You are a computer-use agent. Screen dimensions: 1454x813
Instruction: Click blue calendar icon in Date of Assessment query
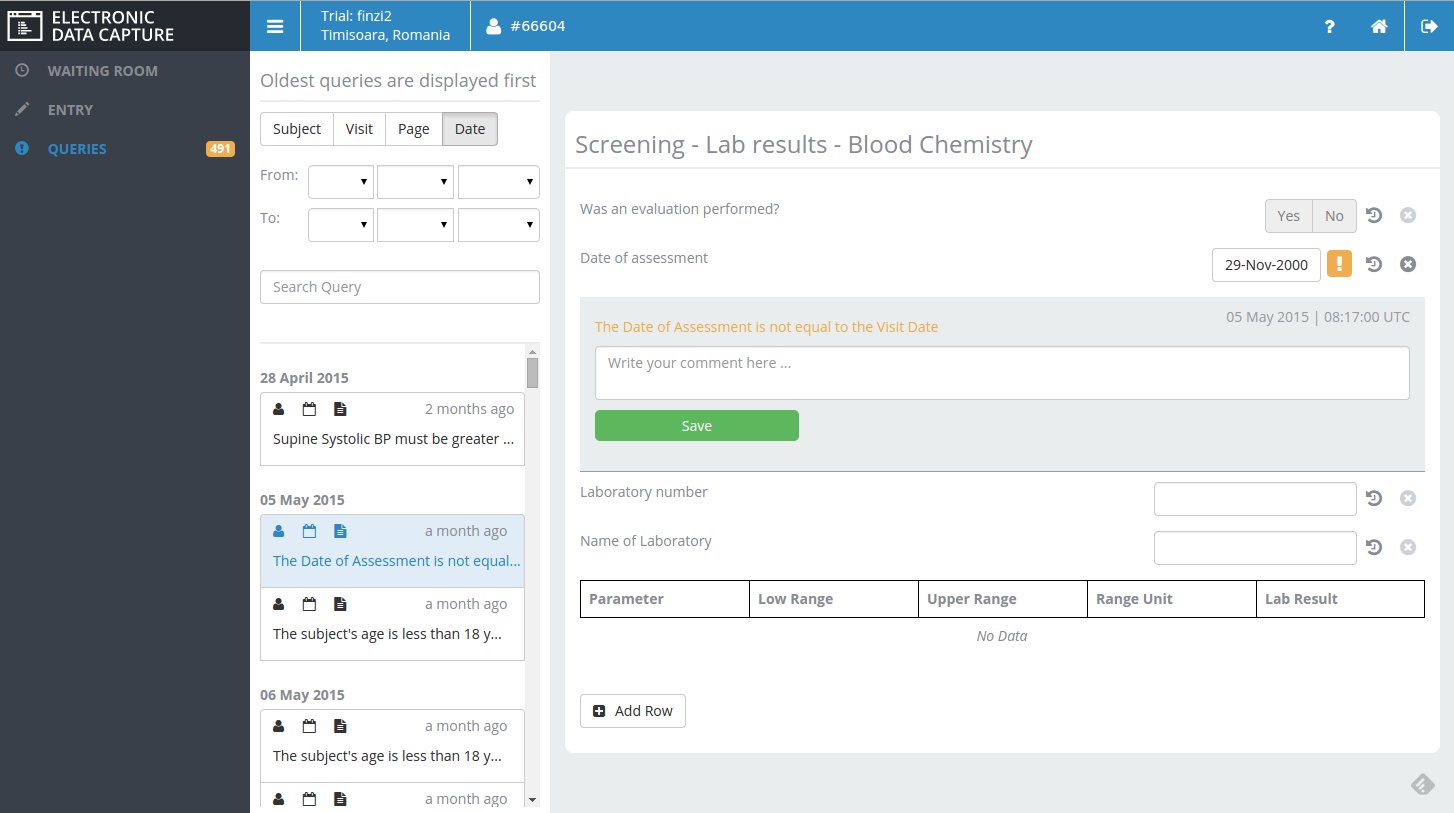[309, 531]
